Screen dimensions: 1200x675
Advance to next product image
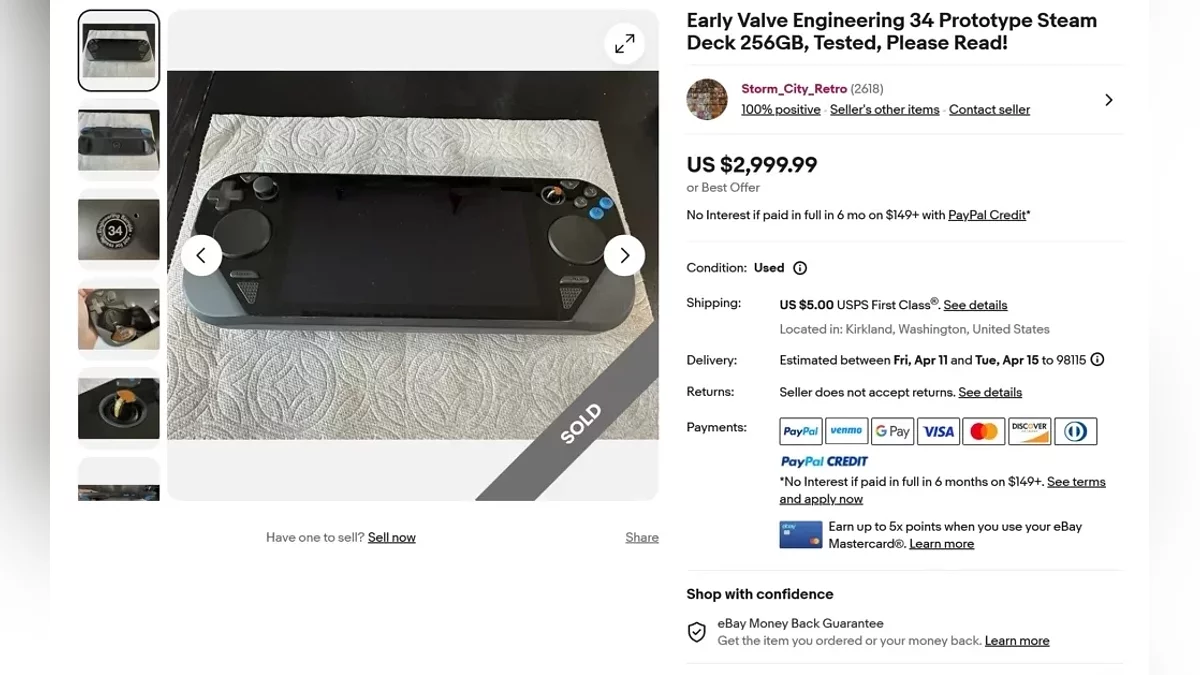(x=624, y=256)
